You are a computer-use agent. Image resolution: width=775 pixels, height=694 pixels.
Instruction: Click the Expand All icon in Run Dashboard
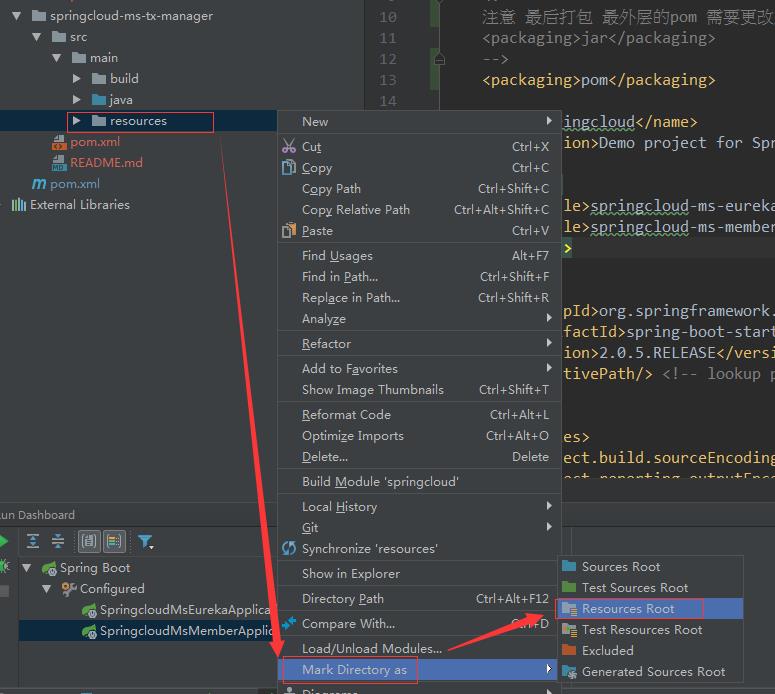(33, 541)
